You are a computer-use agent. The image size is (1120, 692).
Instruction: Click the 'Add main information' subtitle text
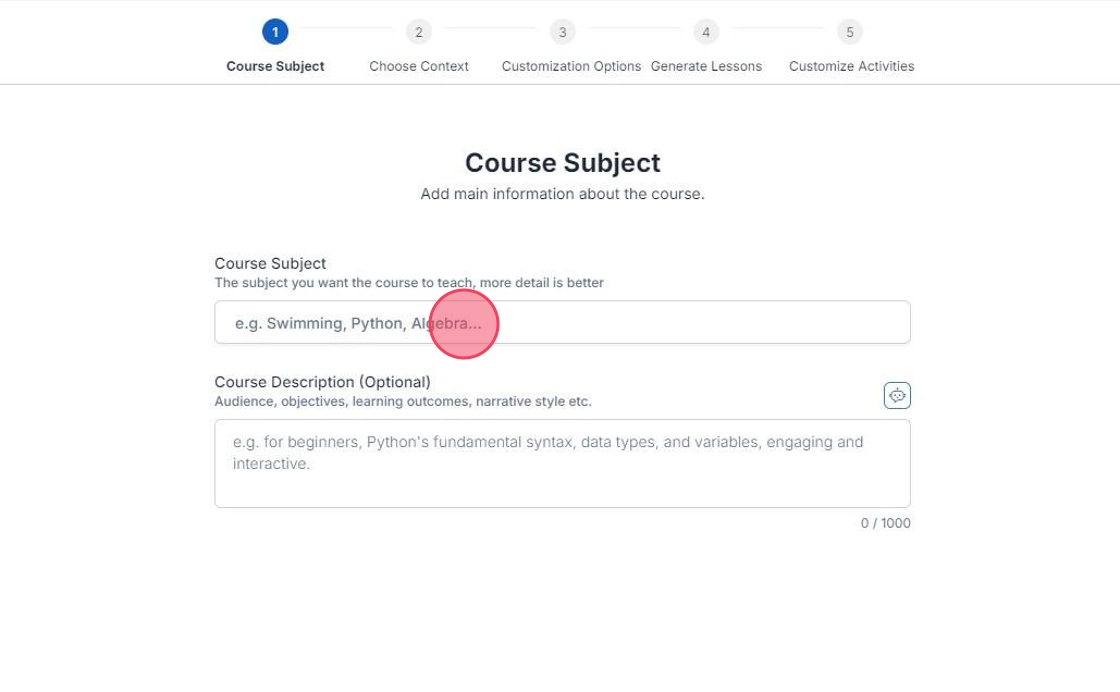(x=562, y=194)
